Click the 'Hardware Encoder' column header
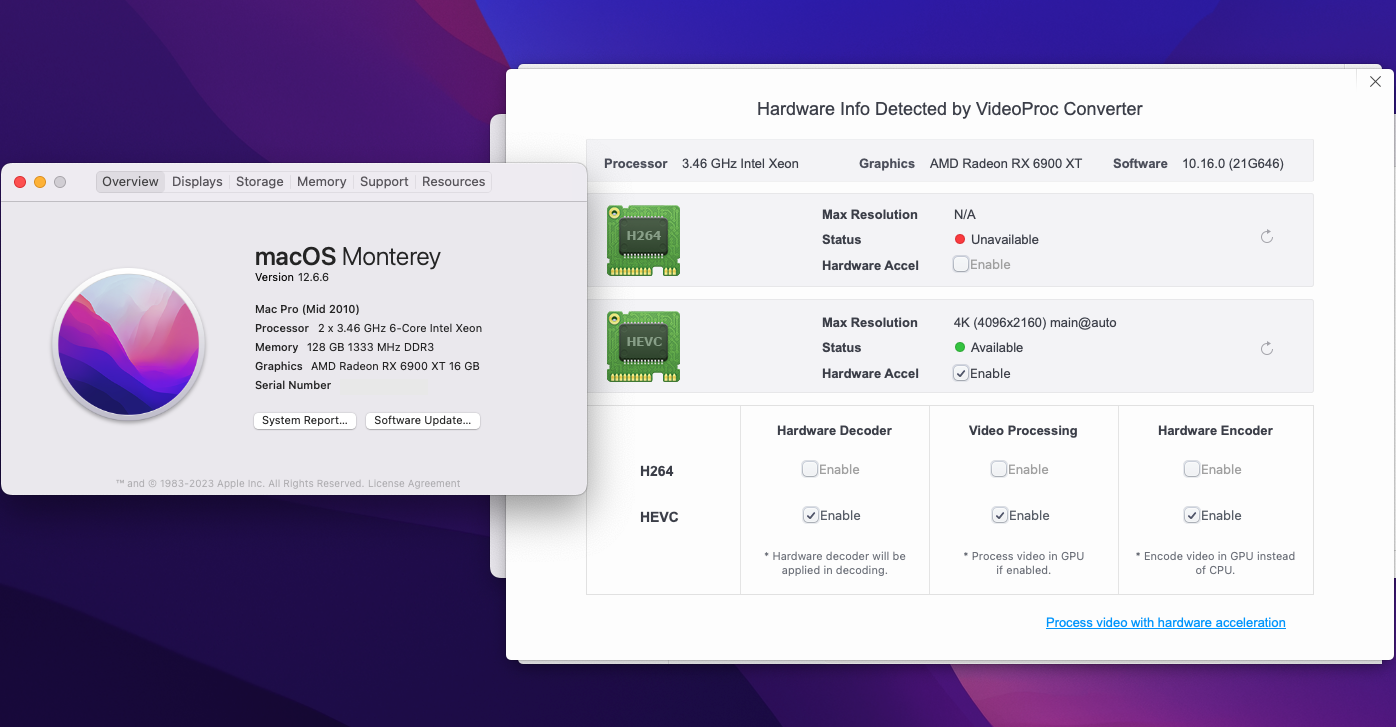 coord(1215,431)
